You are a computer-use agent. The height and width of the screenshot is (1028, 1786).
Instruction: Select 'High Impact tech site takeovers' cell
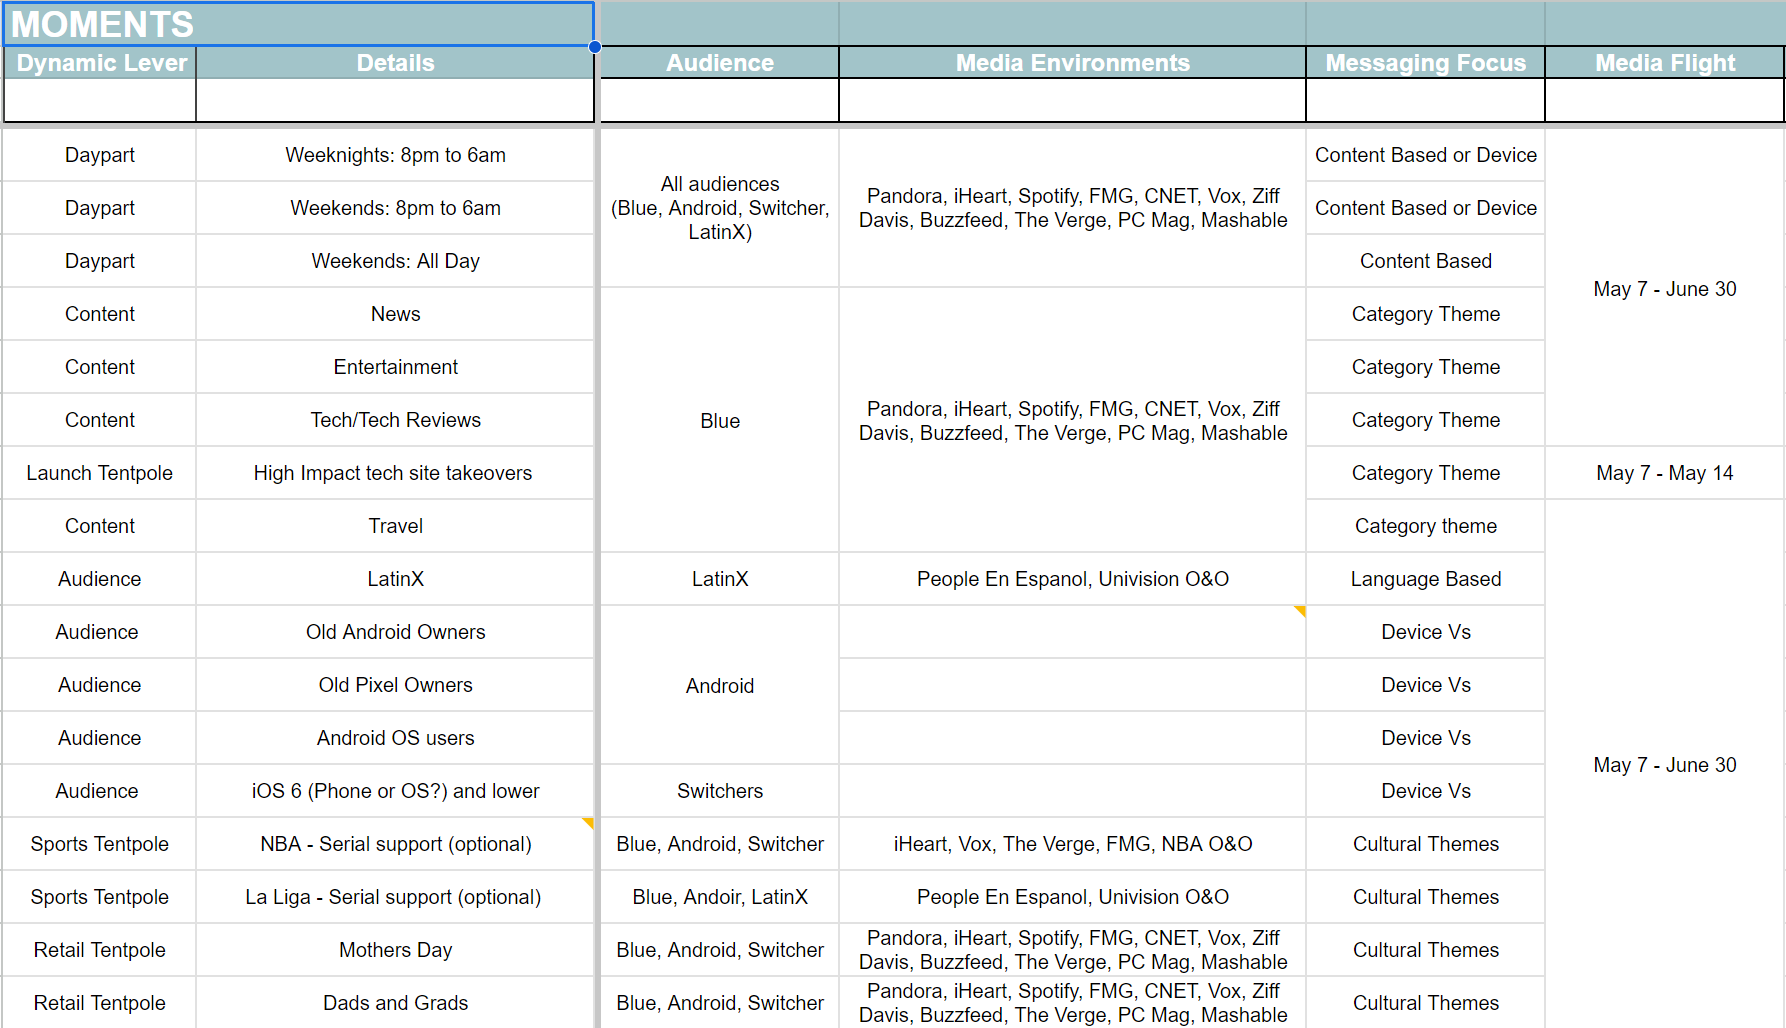tap(395, 473)
